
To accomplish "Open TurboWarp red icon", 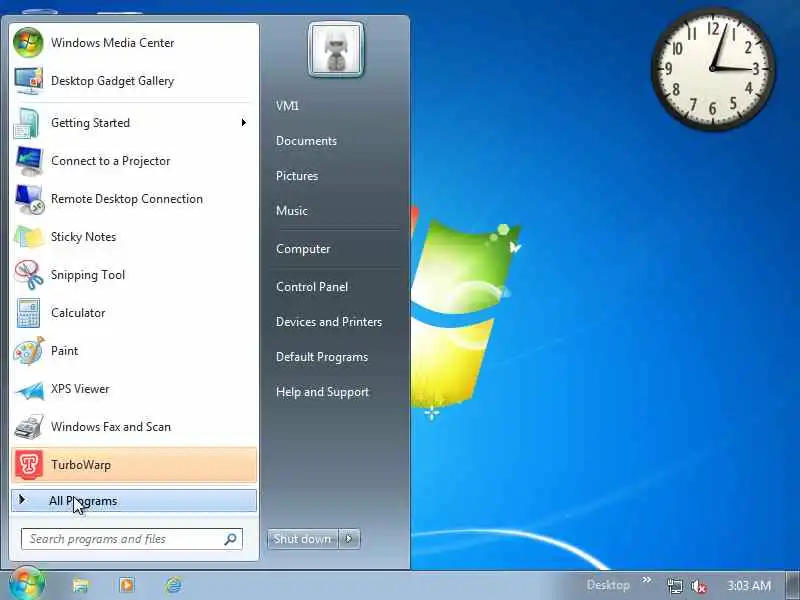I will click(29, 465).
